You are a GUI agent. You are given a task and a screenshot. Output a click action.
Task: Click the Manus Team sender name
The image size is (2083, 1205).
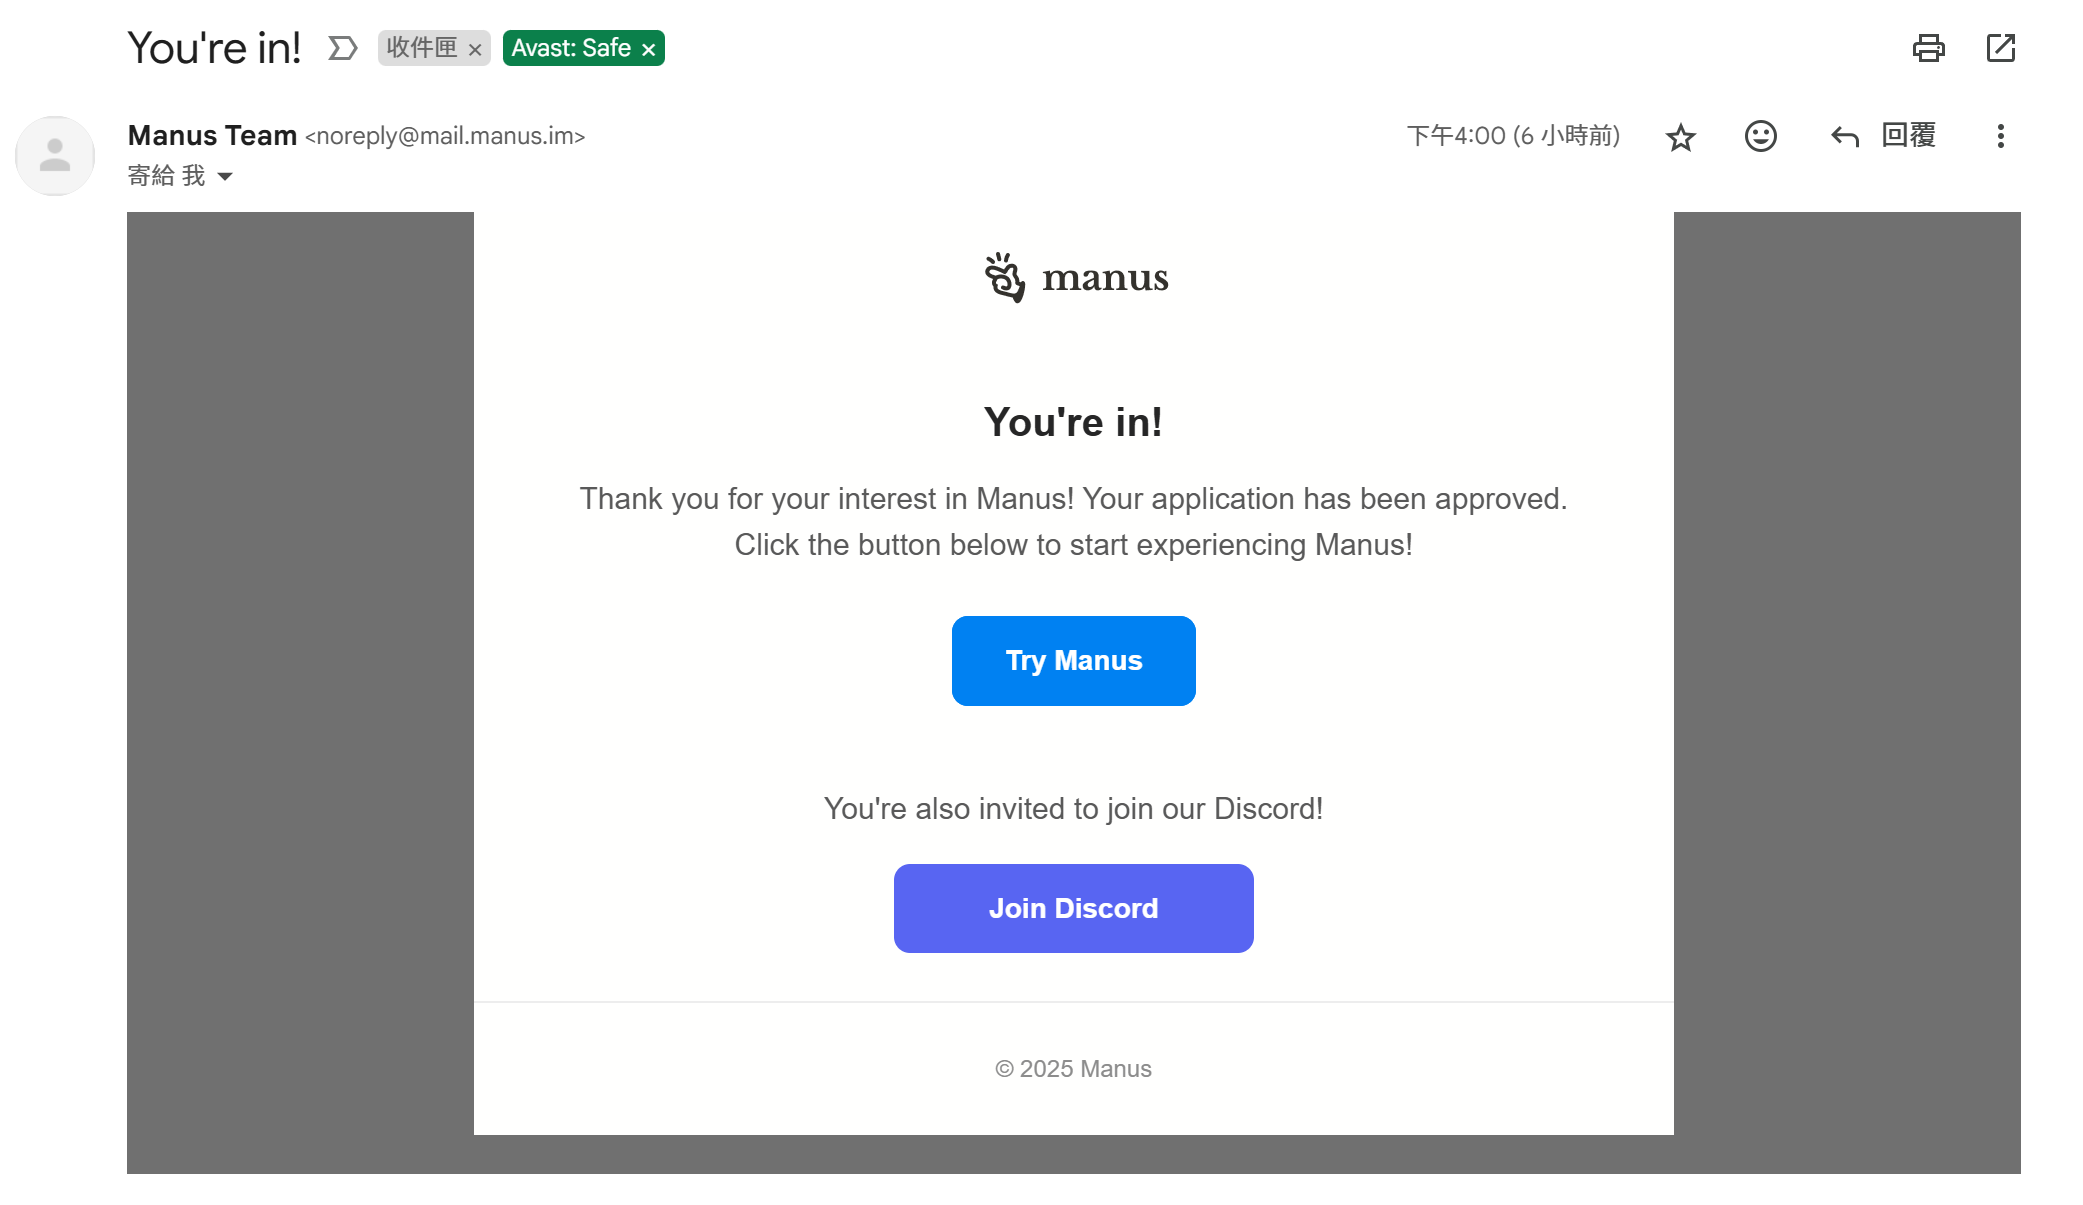pyautogui.click(x=212, y=135)
